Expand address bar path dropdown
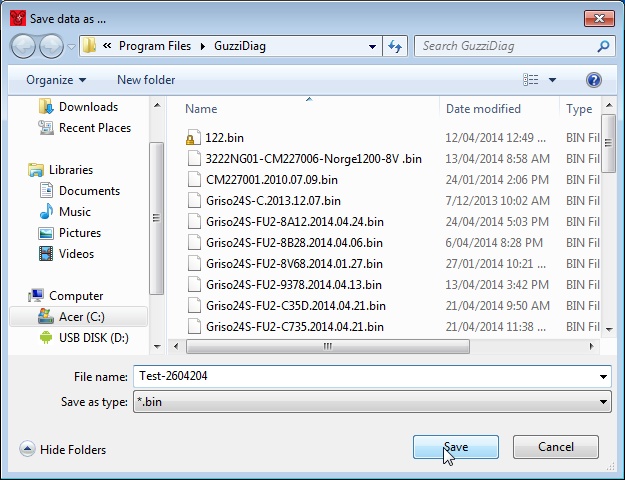Screen dimensions: 625x480 pos(372,46)
